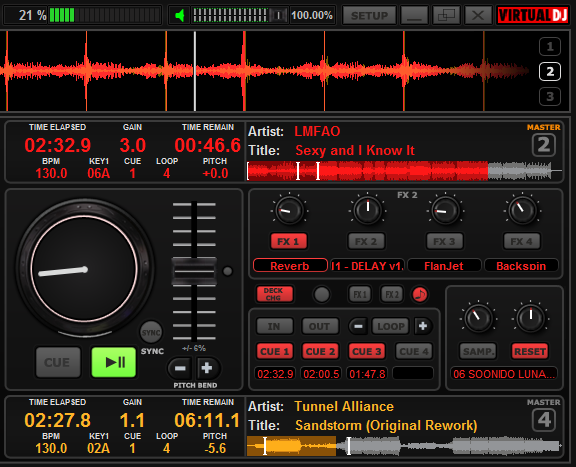This screenshot has width=576, height=467.
Task: Open FlanJet effect selection dropdown
Action: [x=444, y=265]
